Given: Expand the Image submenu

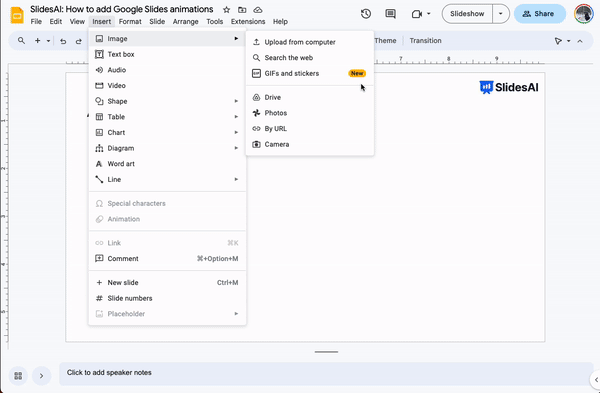Looking at the screenshot, I should 167,39.
